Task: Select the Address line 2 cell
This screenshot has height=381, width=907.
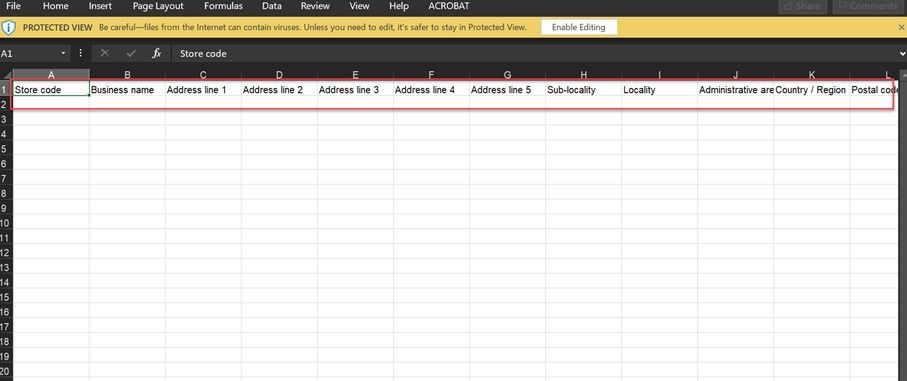Action: point(279,90)
